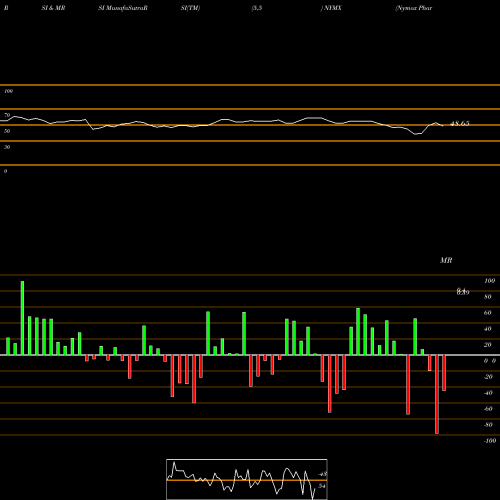500x500 pixels.
Task: Click the MR axis label -100
Action: (x=490, y=441)
